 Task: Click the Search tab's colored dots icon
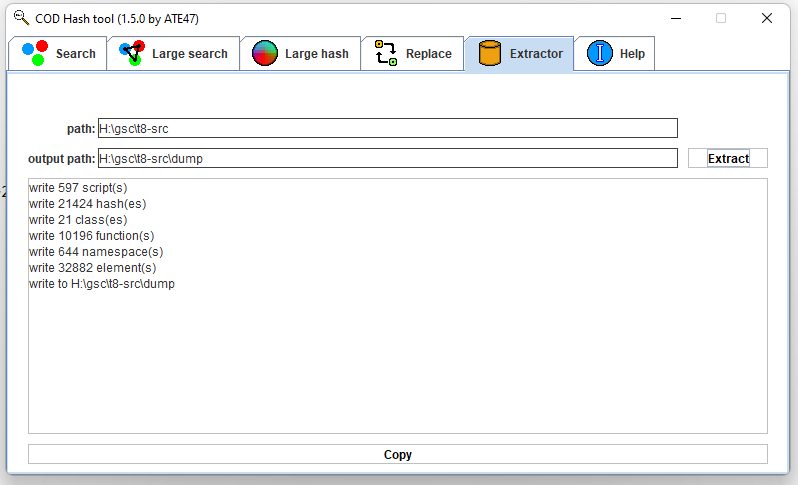[x=35, y=53]
